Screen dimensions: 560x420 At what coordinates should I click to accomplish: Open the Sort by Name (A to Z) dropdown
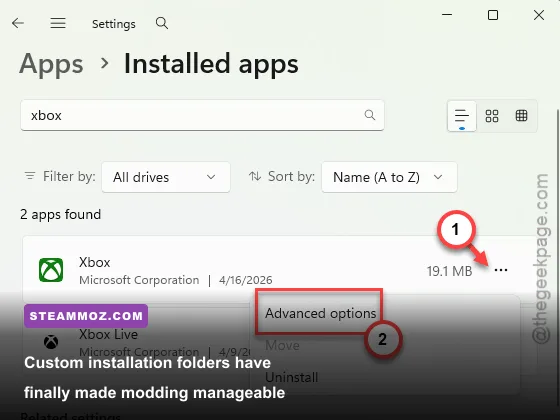[389, 177]
